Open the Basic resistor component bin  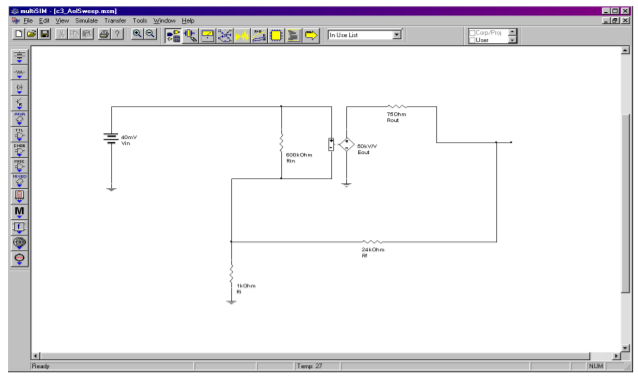19,72
